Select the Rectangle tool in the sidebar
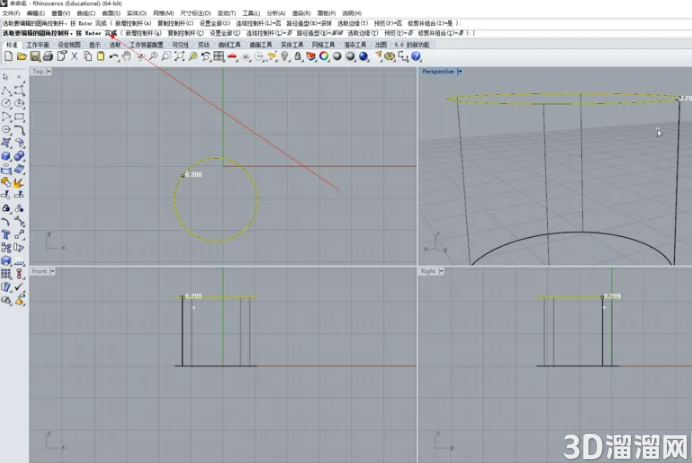 click(19, 117)
